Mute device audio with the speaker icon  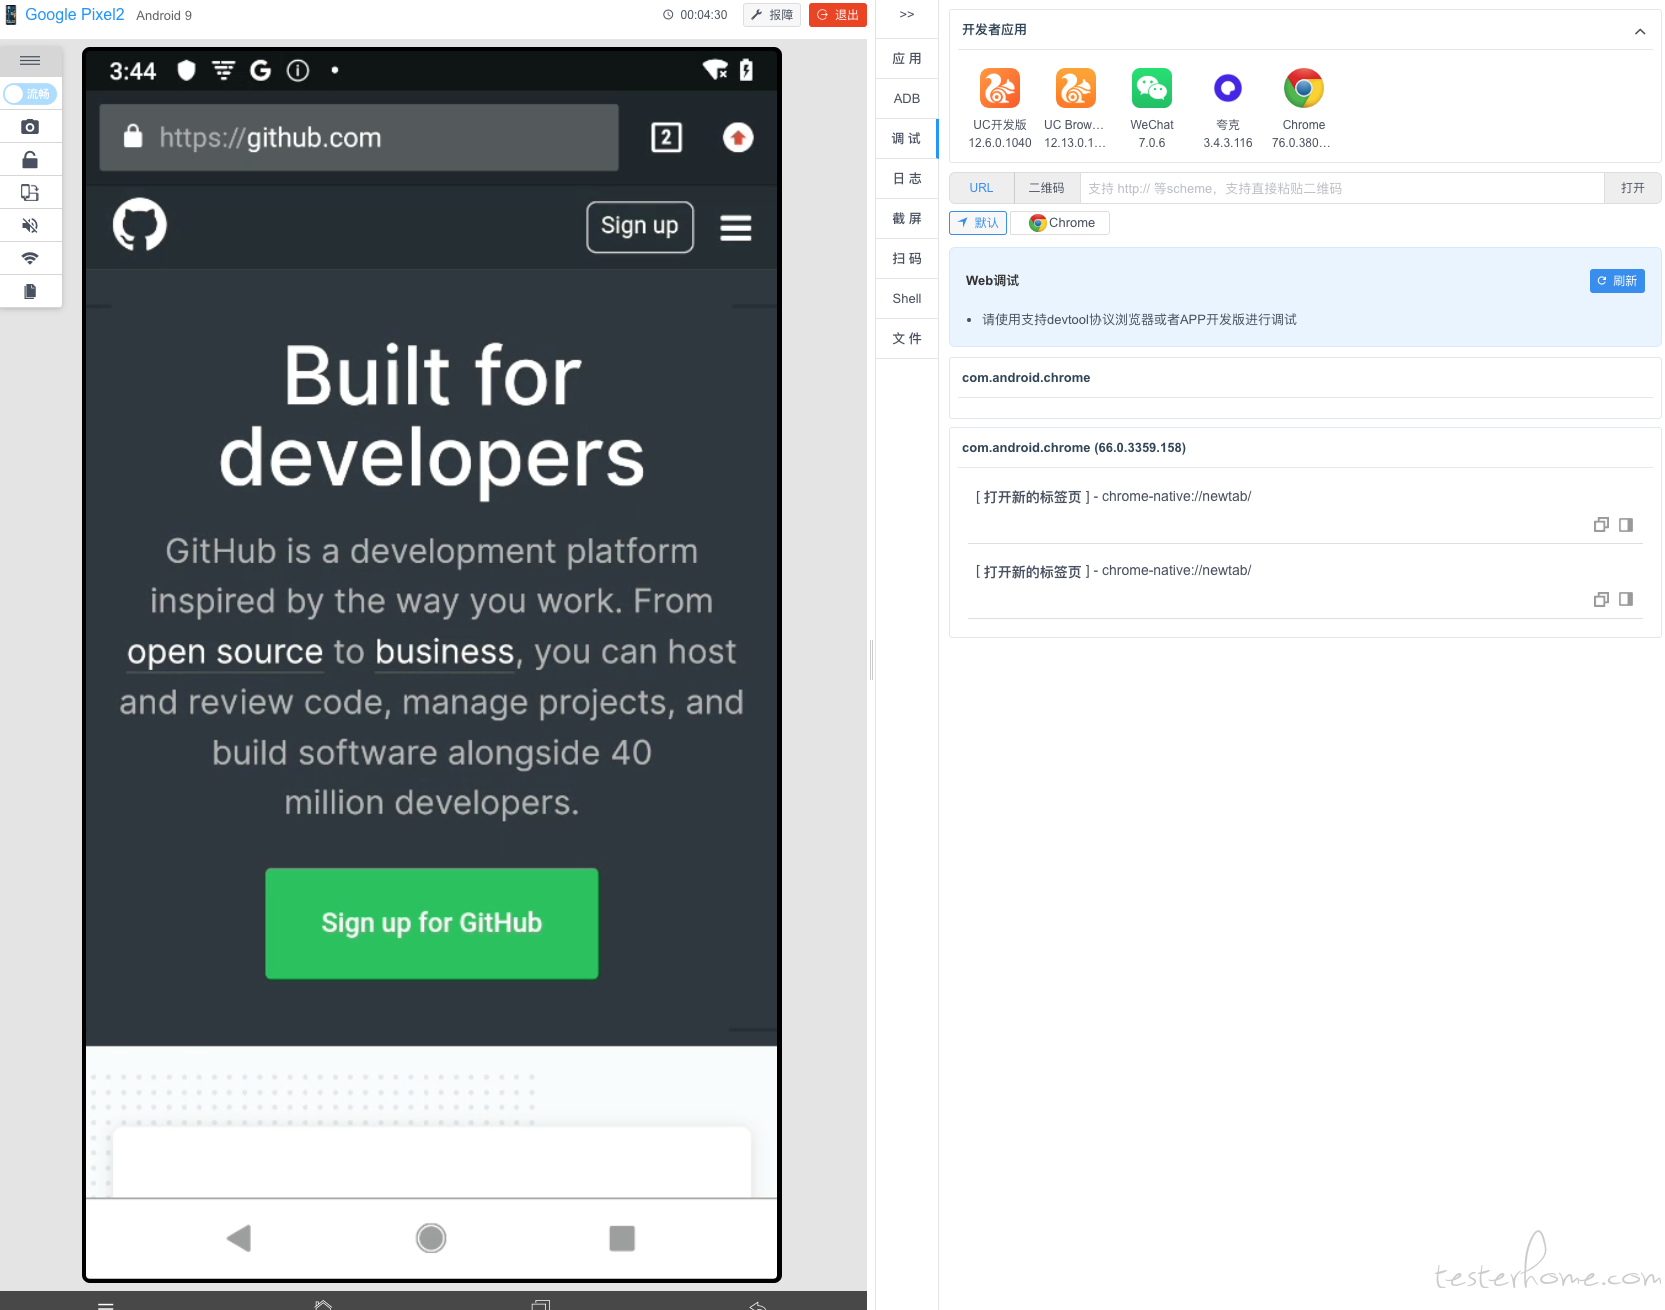(30, 225)
